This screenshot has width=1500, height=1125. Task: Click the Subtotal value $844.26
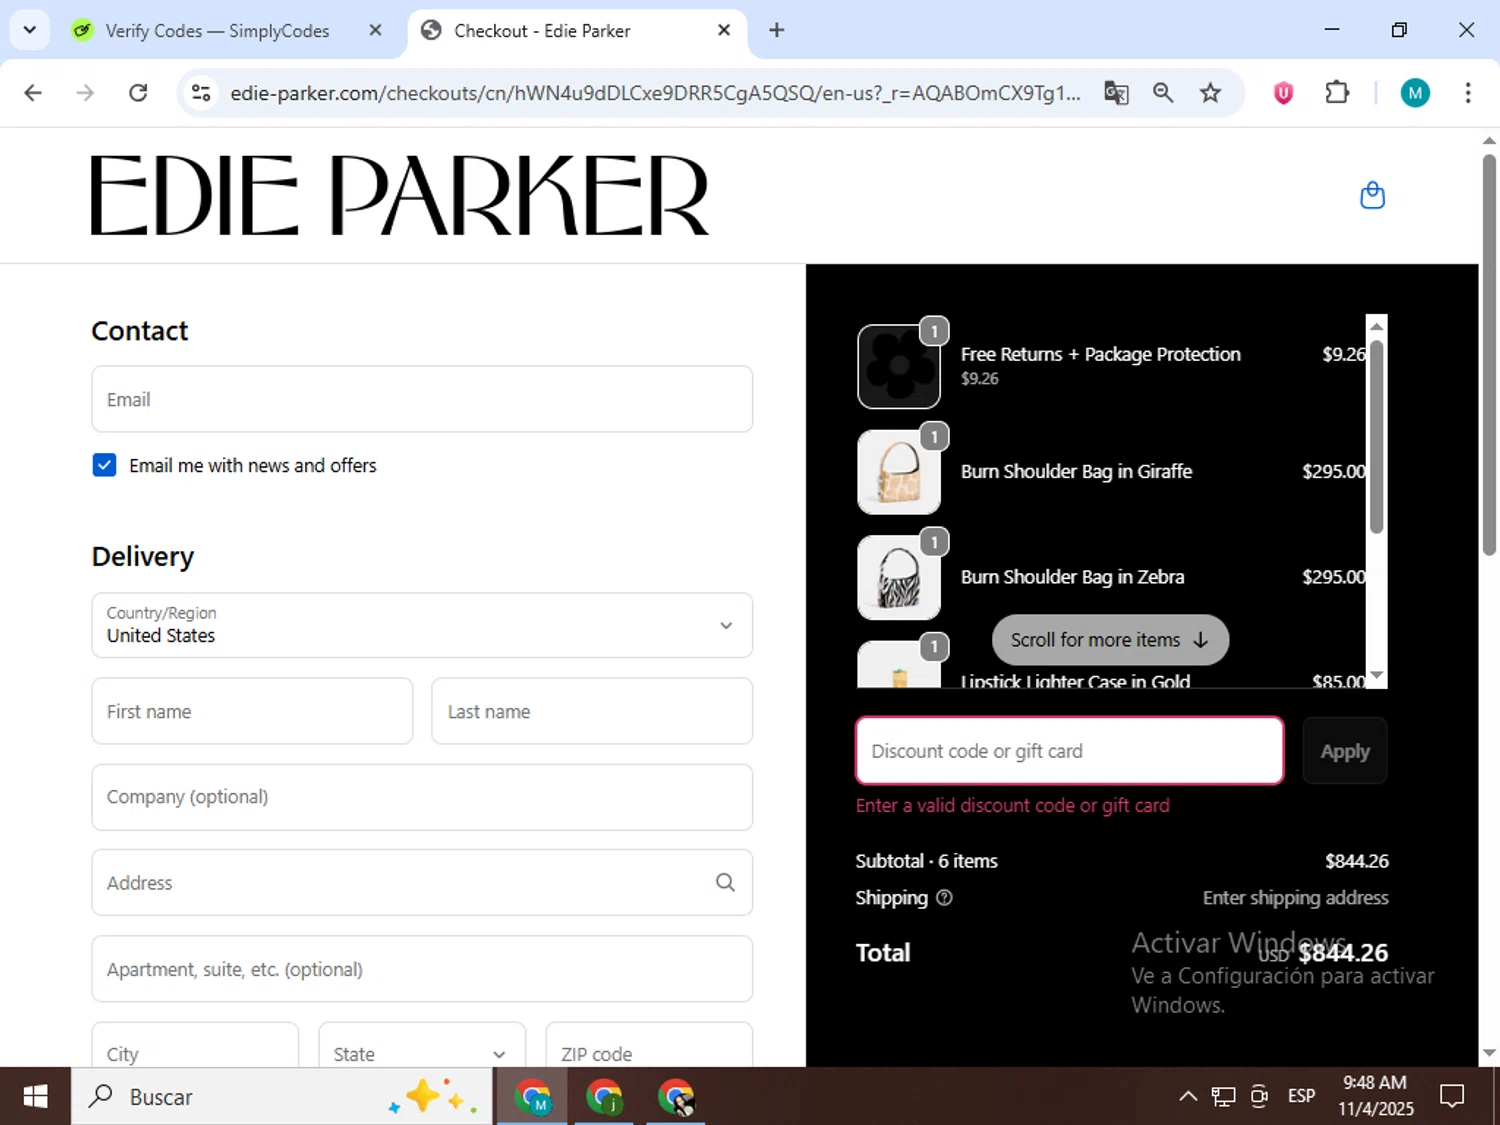(x=1356, y=861)
